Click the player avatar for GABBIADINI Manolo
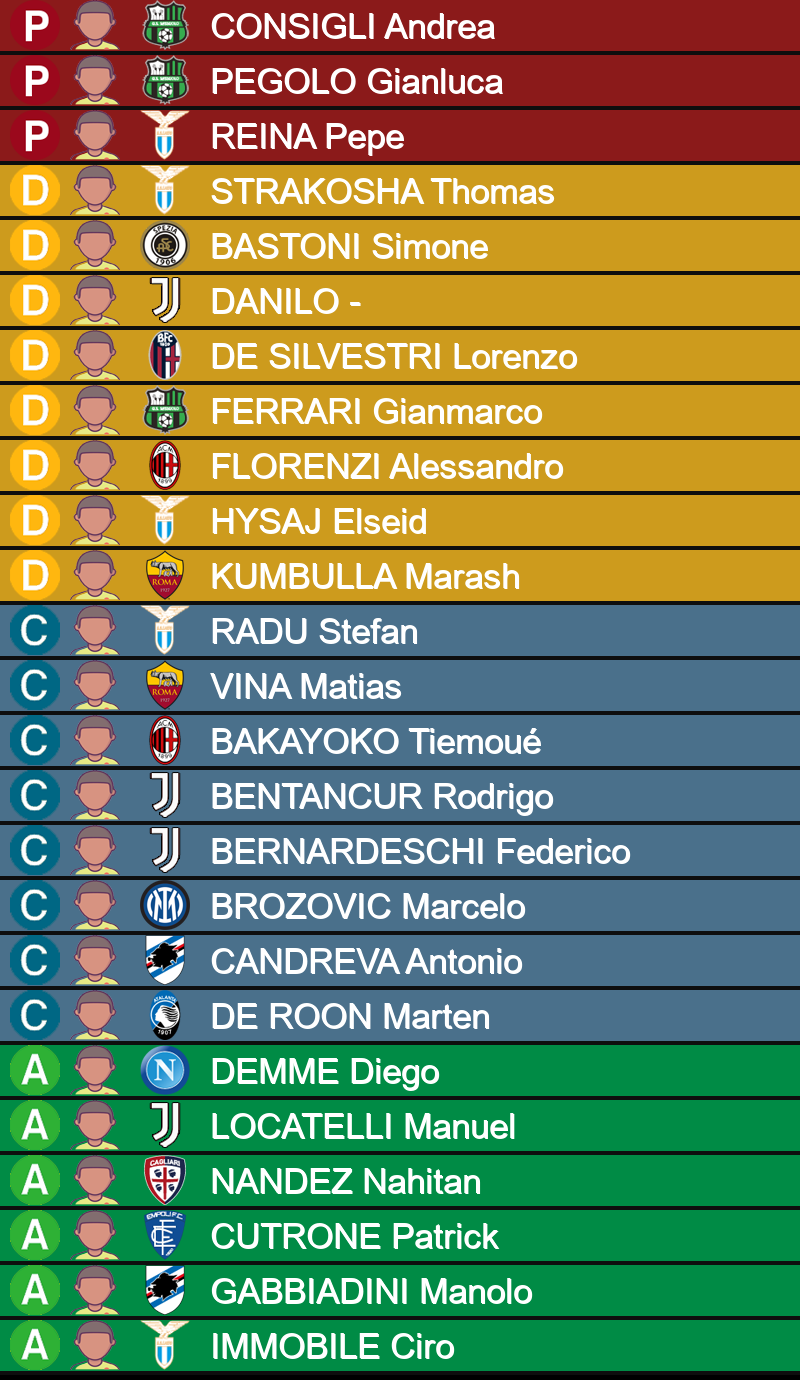Image resolution: width=800 pixels, height=1380 pixels. tap(95, 1291)
